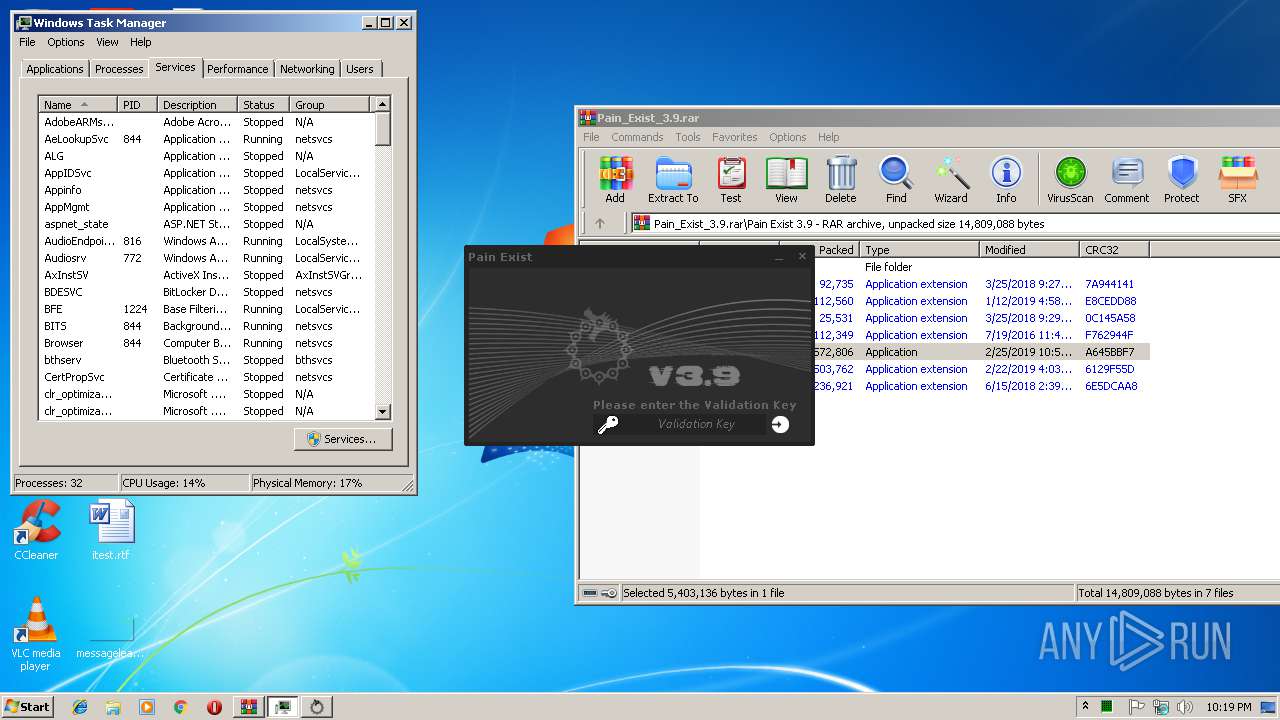The width and height of the screenshot is (1280, 720).
Task: Launch the Wizard wand tool
Action: (951, 180)
